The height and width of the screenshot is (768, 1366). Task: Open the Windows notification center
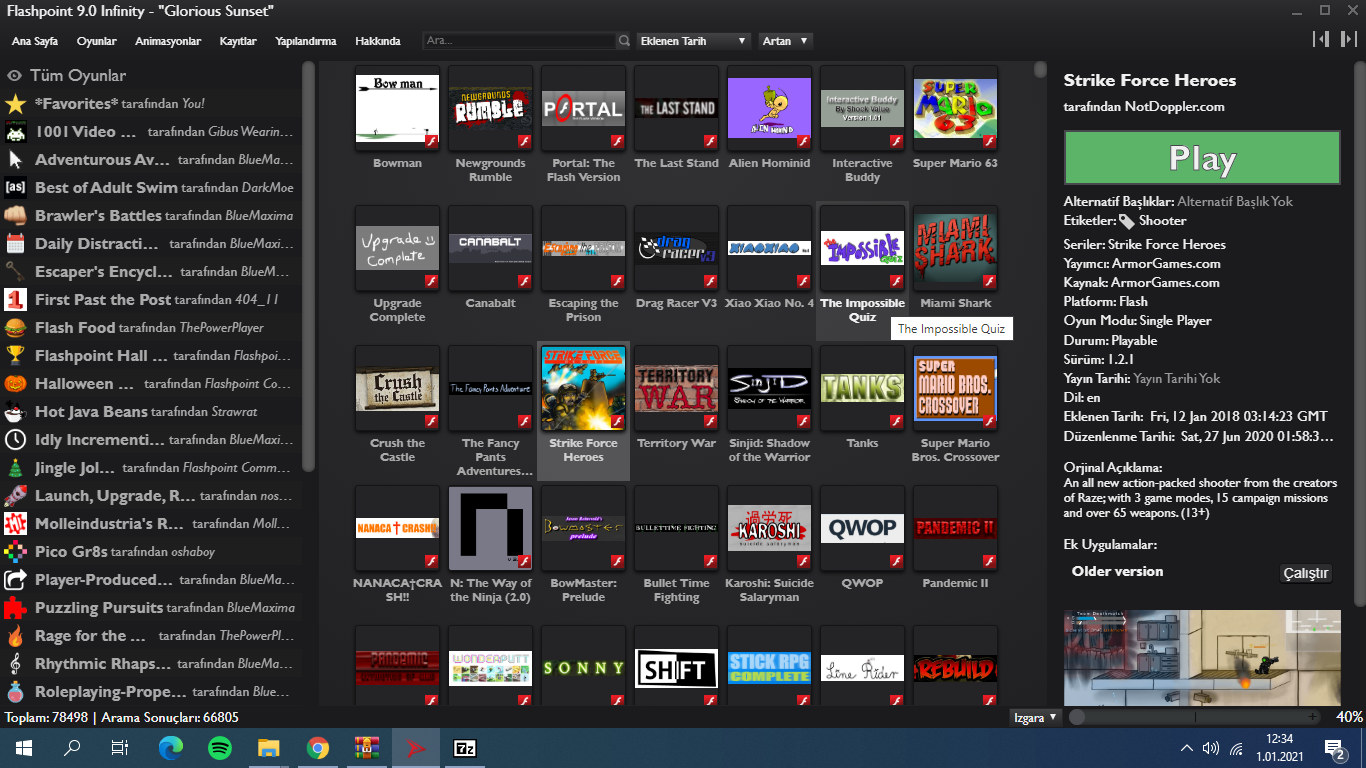tap(1334, 747)
